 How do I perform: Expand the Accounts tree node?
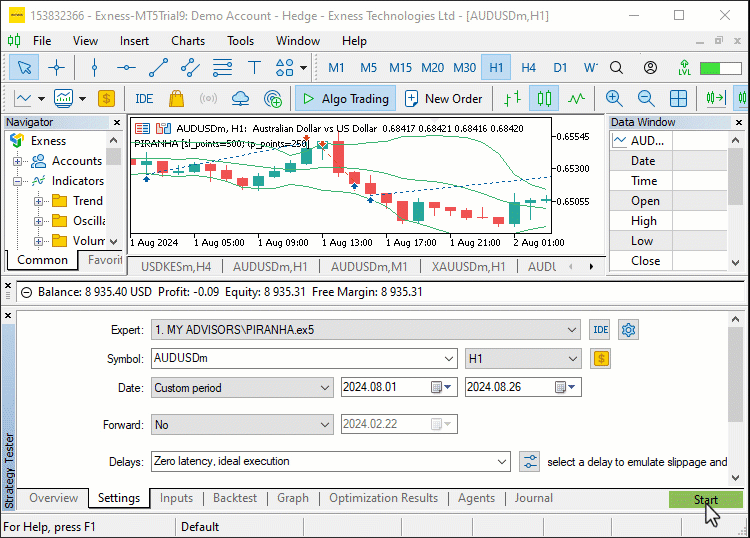coord(17,161)
